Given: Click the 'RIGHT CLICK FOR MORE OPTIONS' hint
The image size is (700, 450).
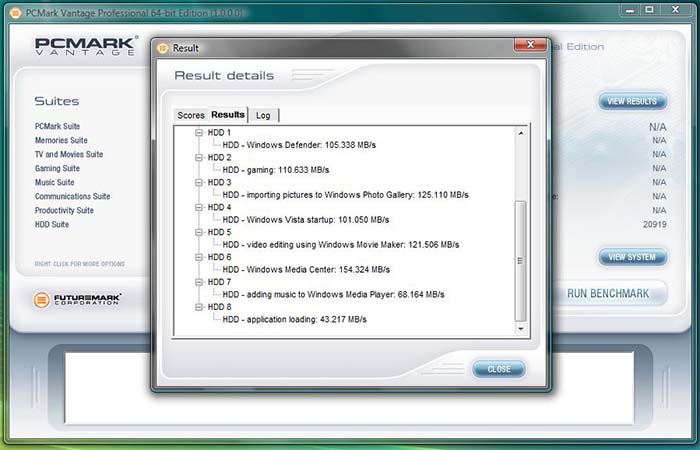Looking at the screenshot, I should coord(79,264).
